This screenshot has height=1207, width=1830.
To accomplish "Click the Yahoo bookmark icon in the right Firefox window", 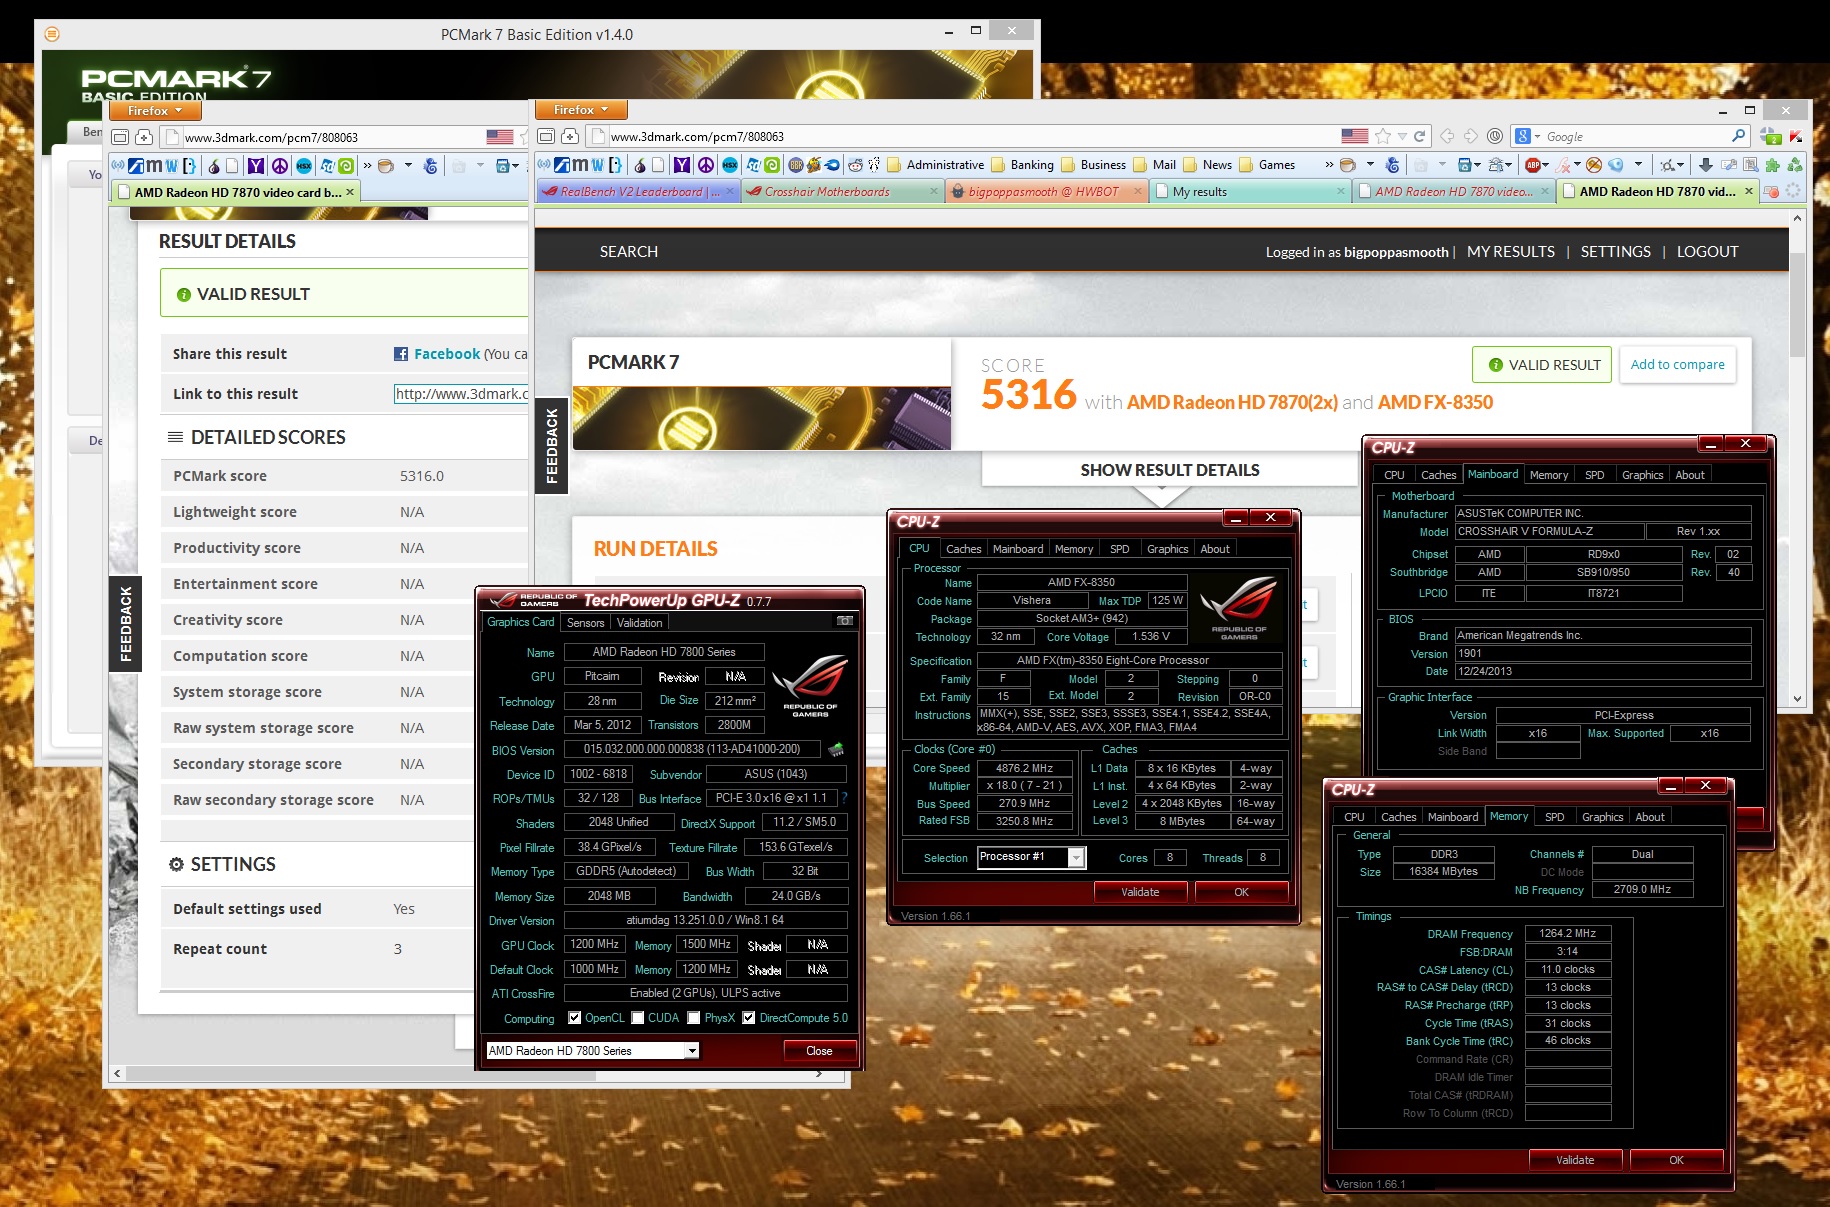I will (x=682, y=165).
